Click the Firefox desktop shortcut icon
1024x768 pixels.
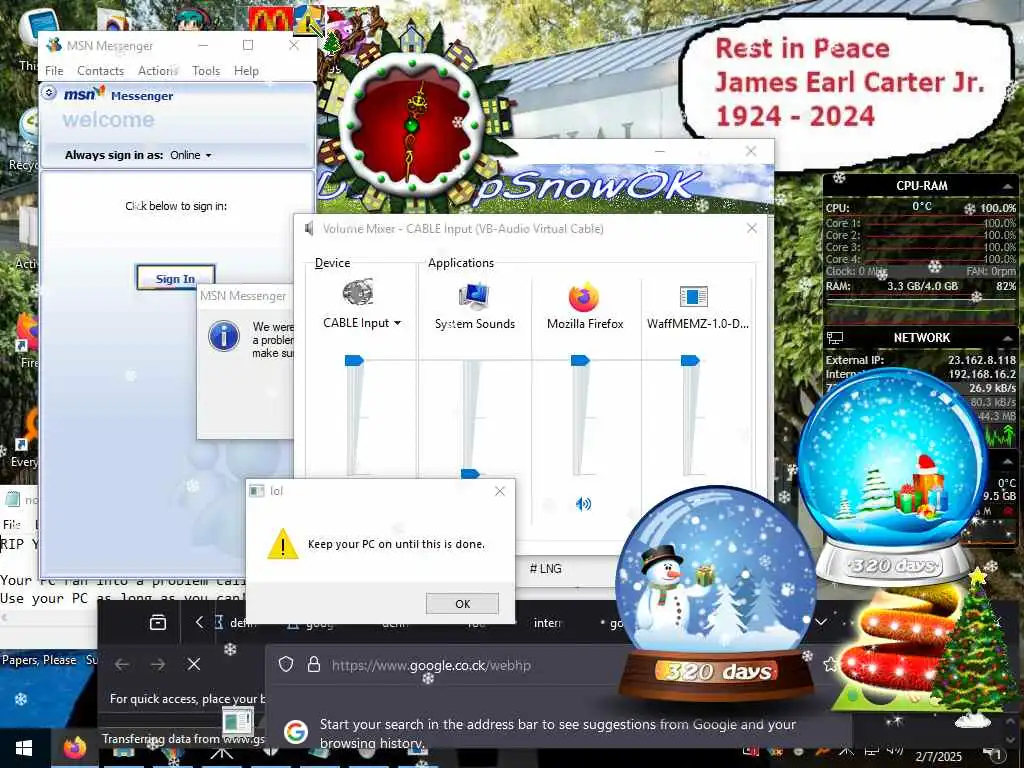(x=26, y=333)
